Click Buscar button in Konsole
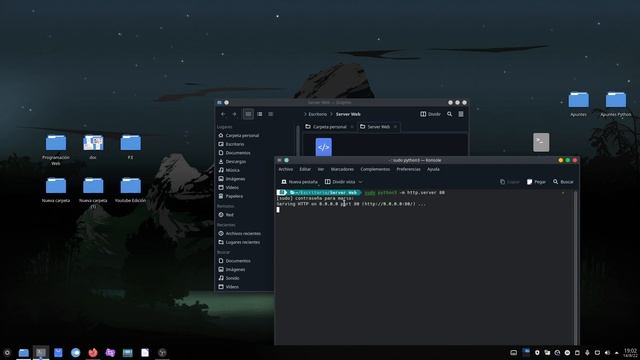640x360 pixels. pyautogui.click(x=563, y=182)
